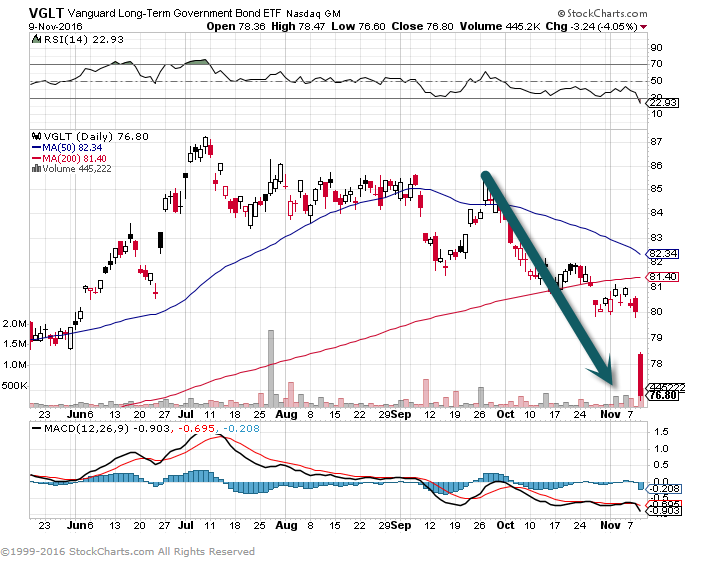716x568 pixels.
Task: Click the red down-triangle beside the Chg value
Action: [643, 27]
